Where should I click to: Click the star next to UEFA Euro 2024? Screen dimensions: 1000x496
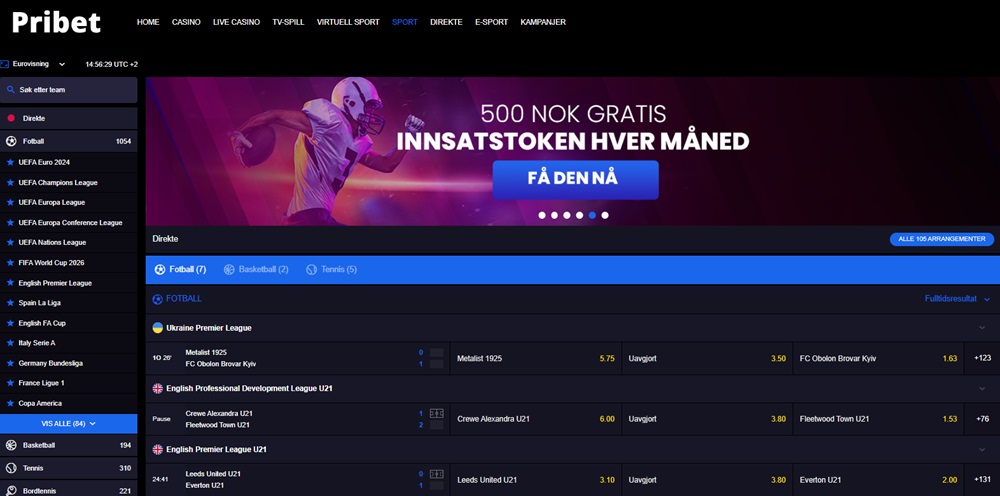tap(10, 162)
